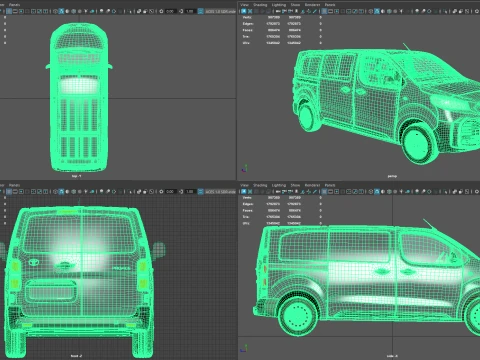Image resolution: width=480 pixels, height=360 pixels.
Task: Click Wireframe icon in perspective panel toolbar
Action: (x=370, y=11)
